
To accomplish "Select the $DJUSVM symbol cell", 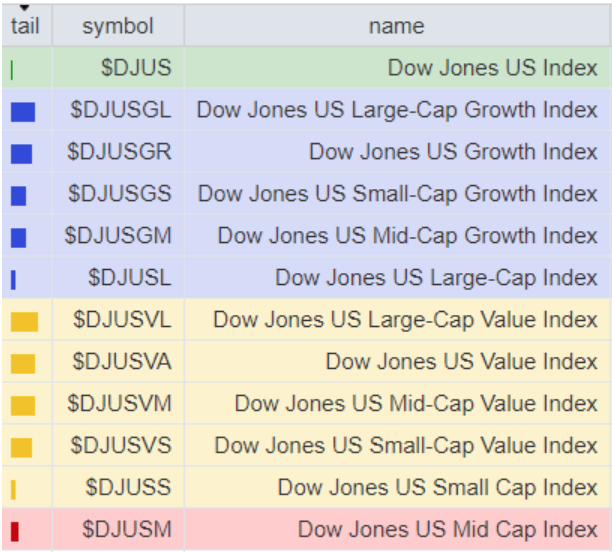I will 120,404.
